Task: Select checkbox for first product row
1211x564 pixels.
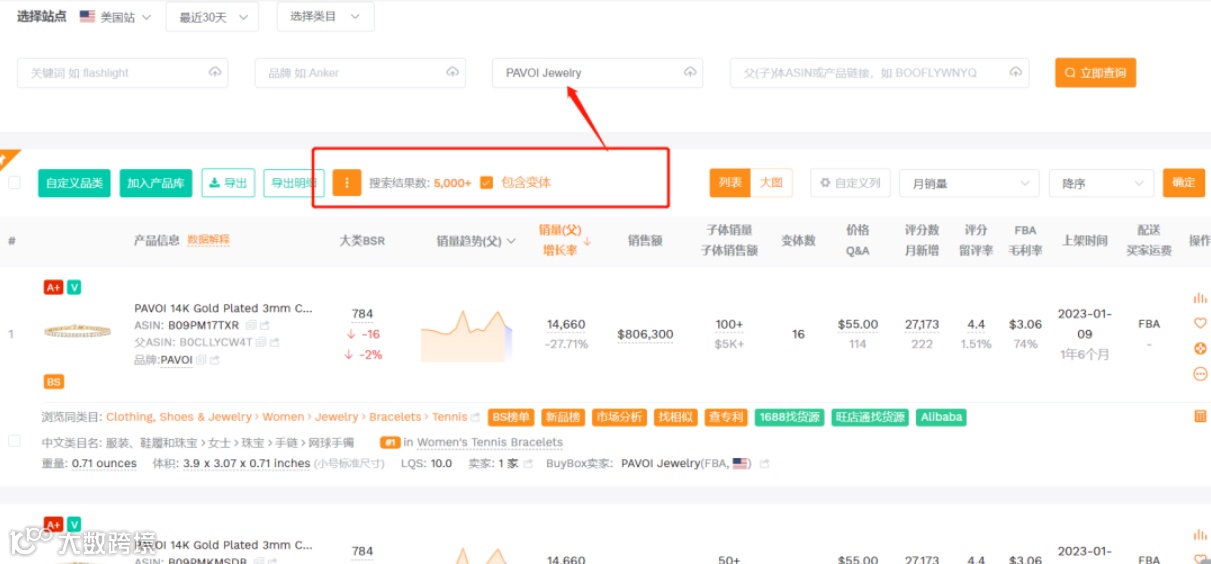Action: click(x=14, y=441)
